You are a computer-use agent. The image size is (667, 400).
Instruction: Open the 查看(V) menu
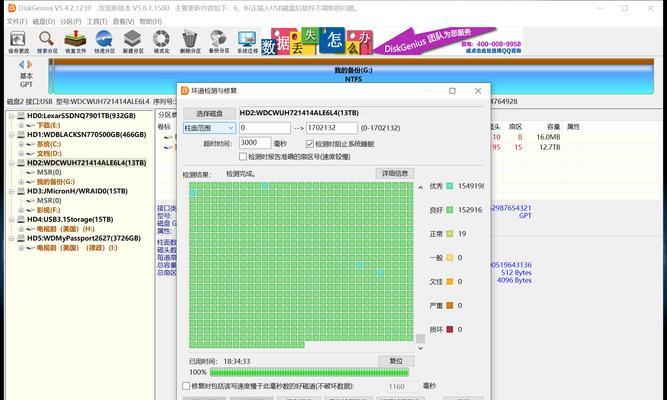point(123,21)
